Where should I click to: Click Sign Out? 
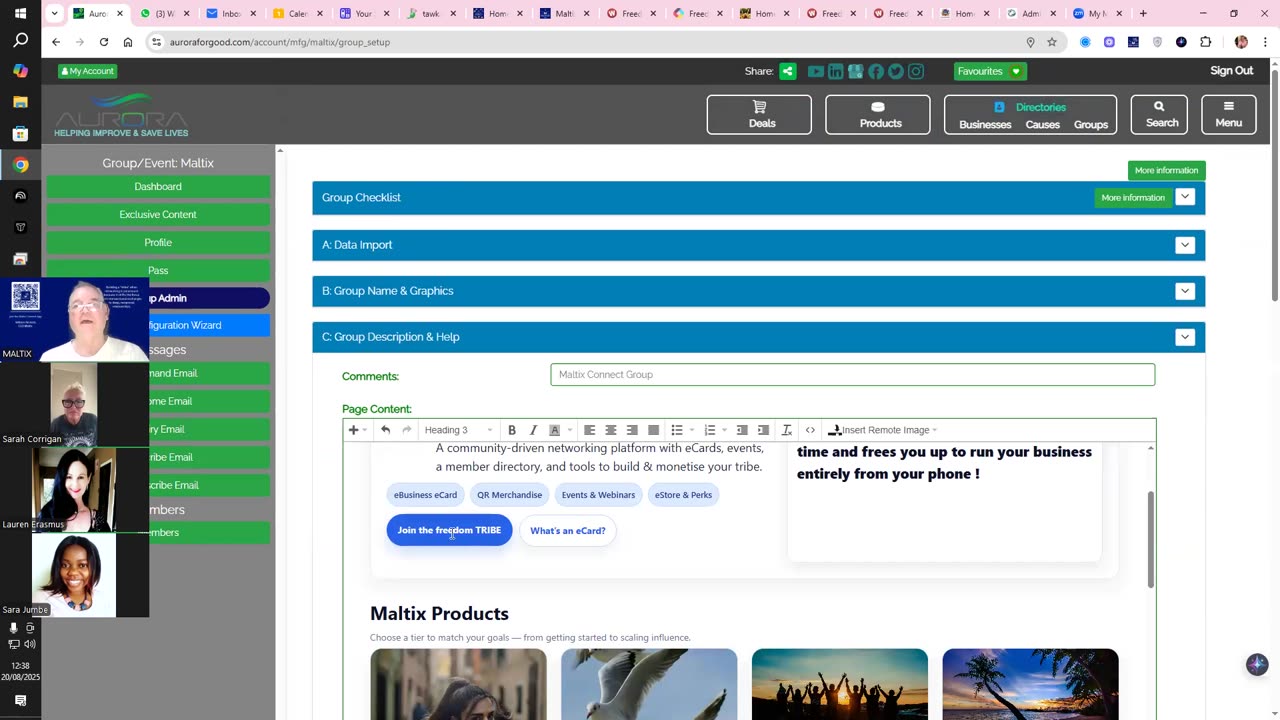click(x=1231, y=71)
